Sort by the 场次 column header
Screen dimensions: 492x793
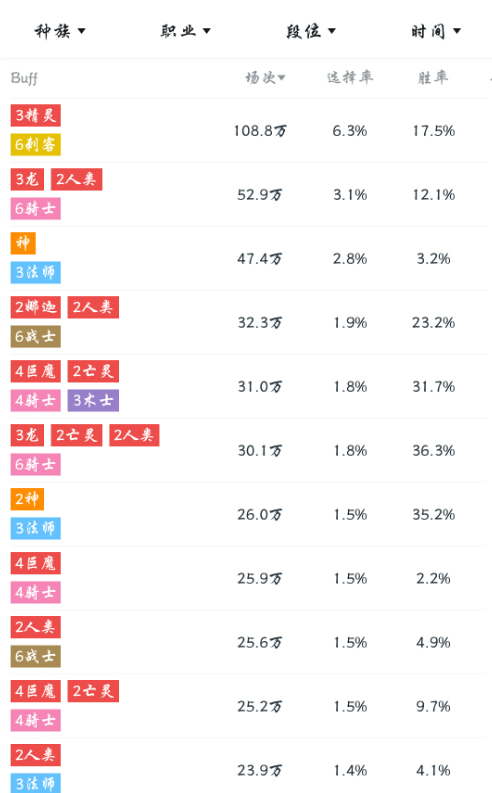265,77
